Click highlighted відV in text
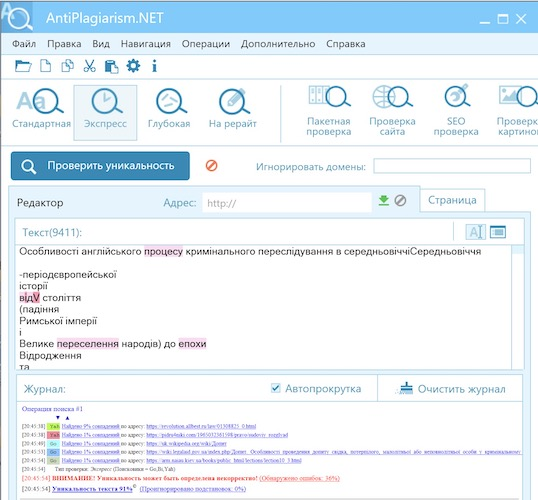 pyautogui.click(x=30, y=298)
